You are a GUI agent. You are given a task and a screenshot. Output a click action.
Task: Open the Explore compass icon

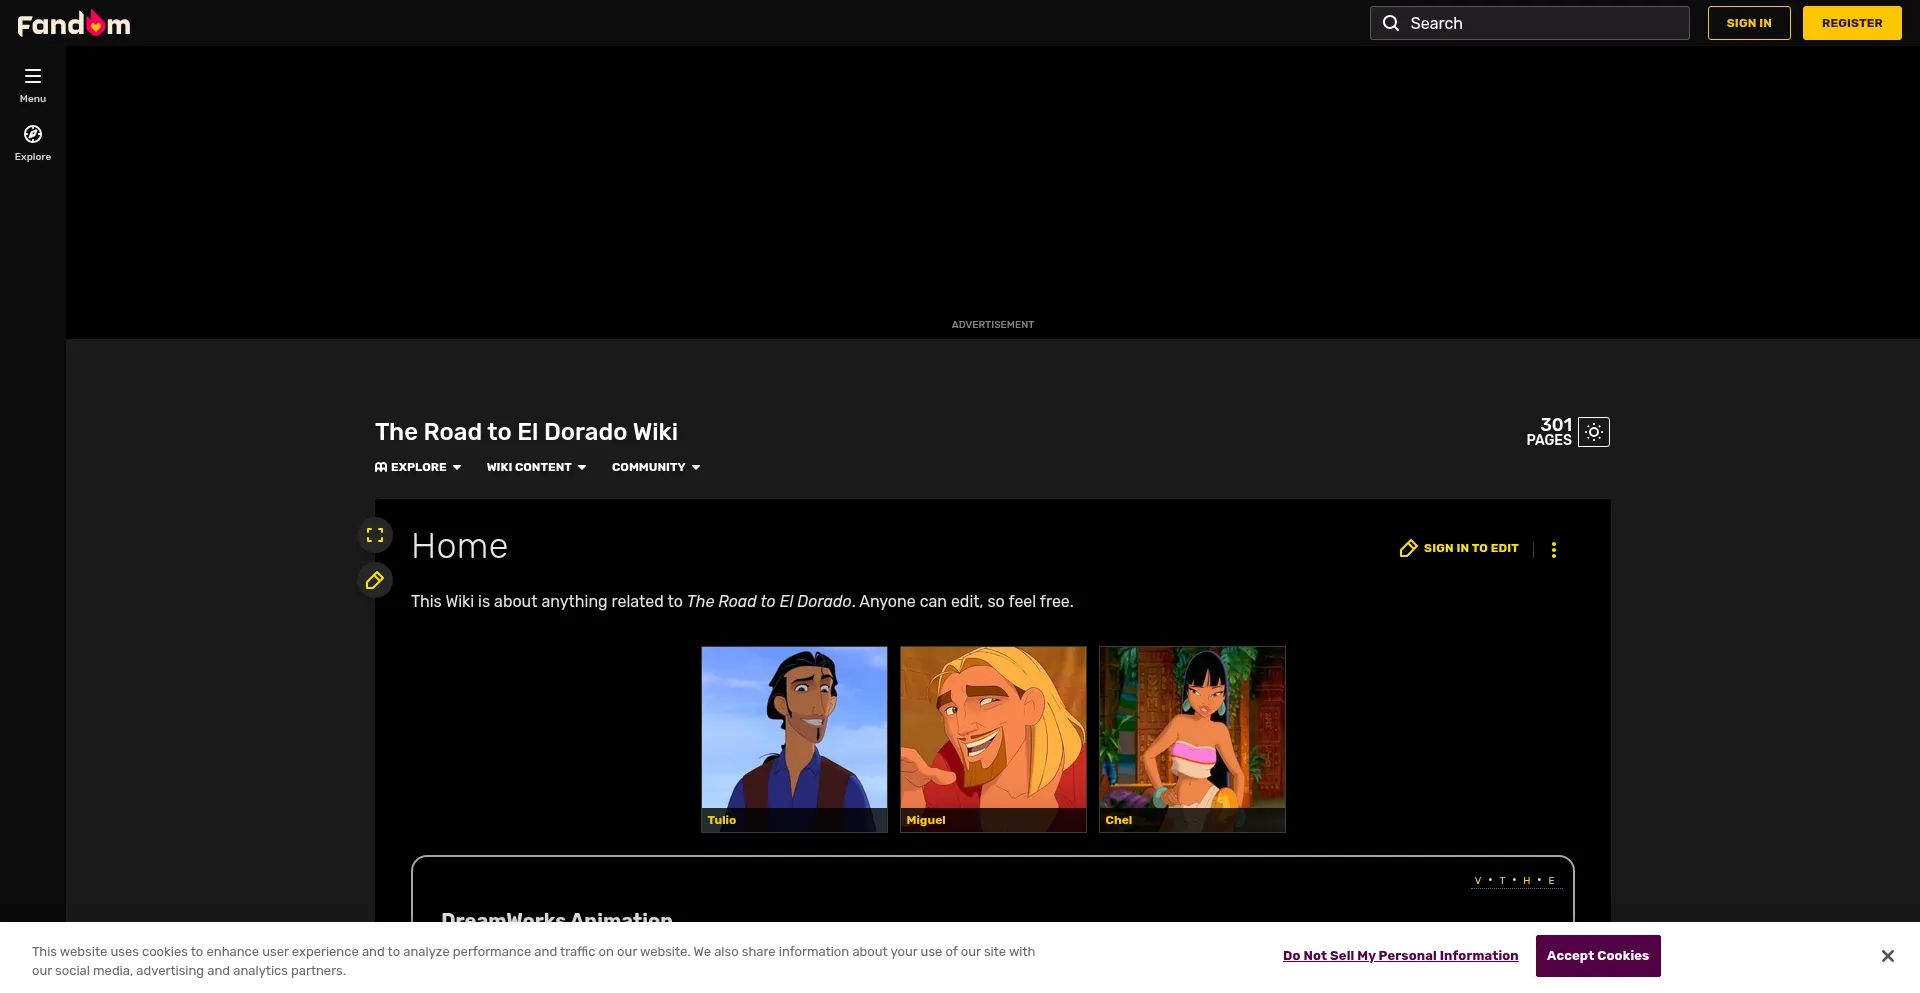[33, 135]
